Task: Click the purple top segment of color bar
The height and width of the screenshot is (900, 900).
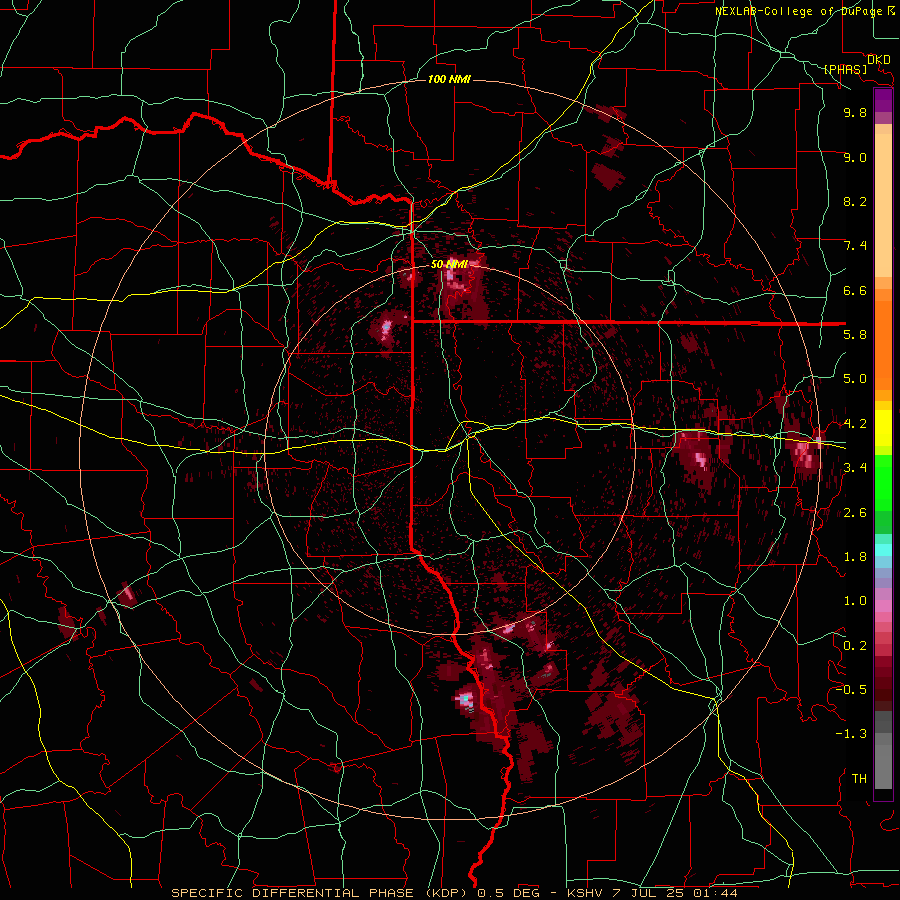Action: coord(883,100)
